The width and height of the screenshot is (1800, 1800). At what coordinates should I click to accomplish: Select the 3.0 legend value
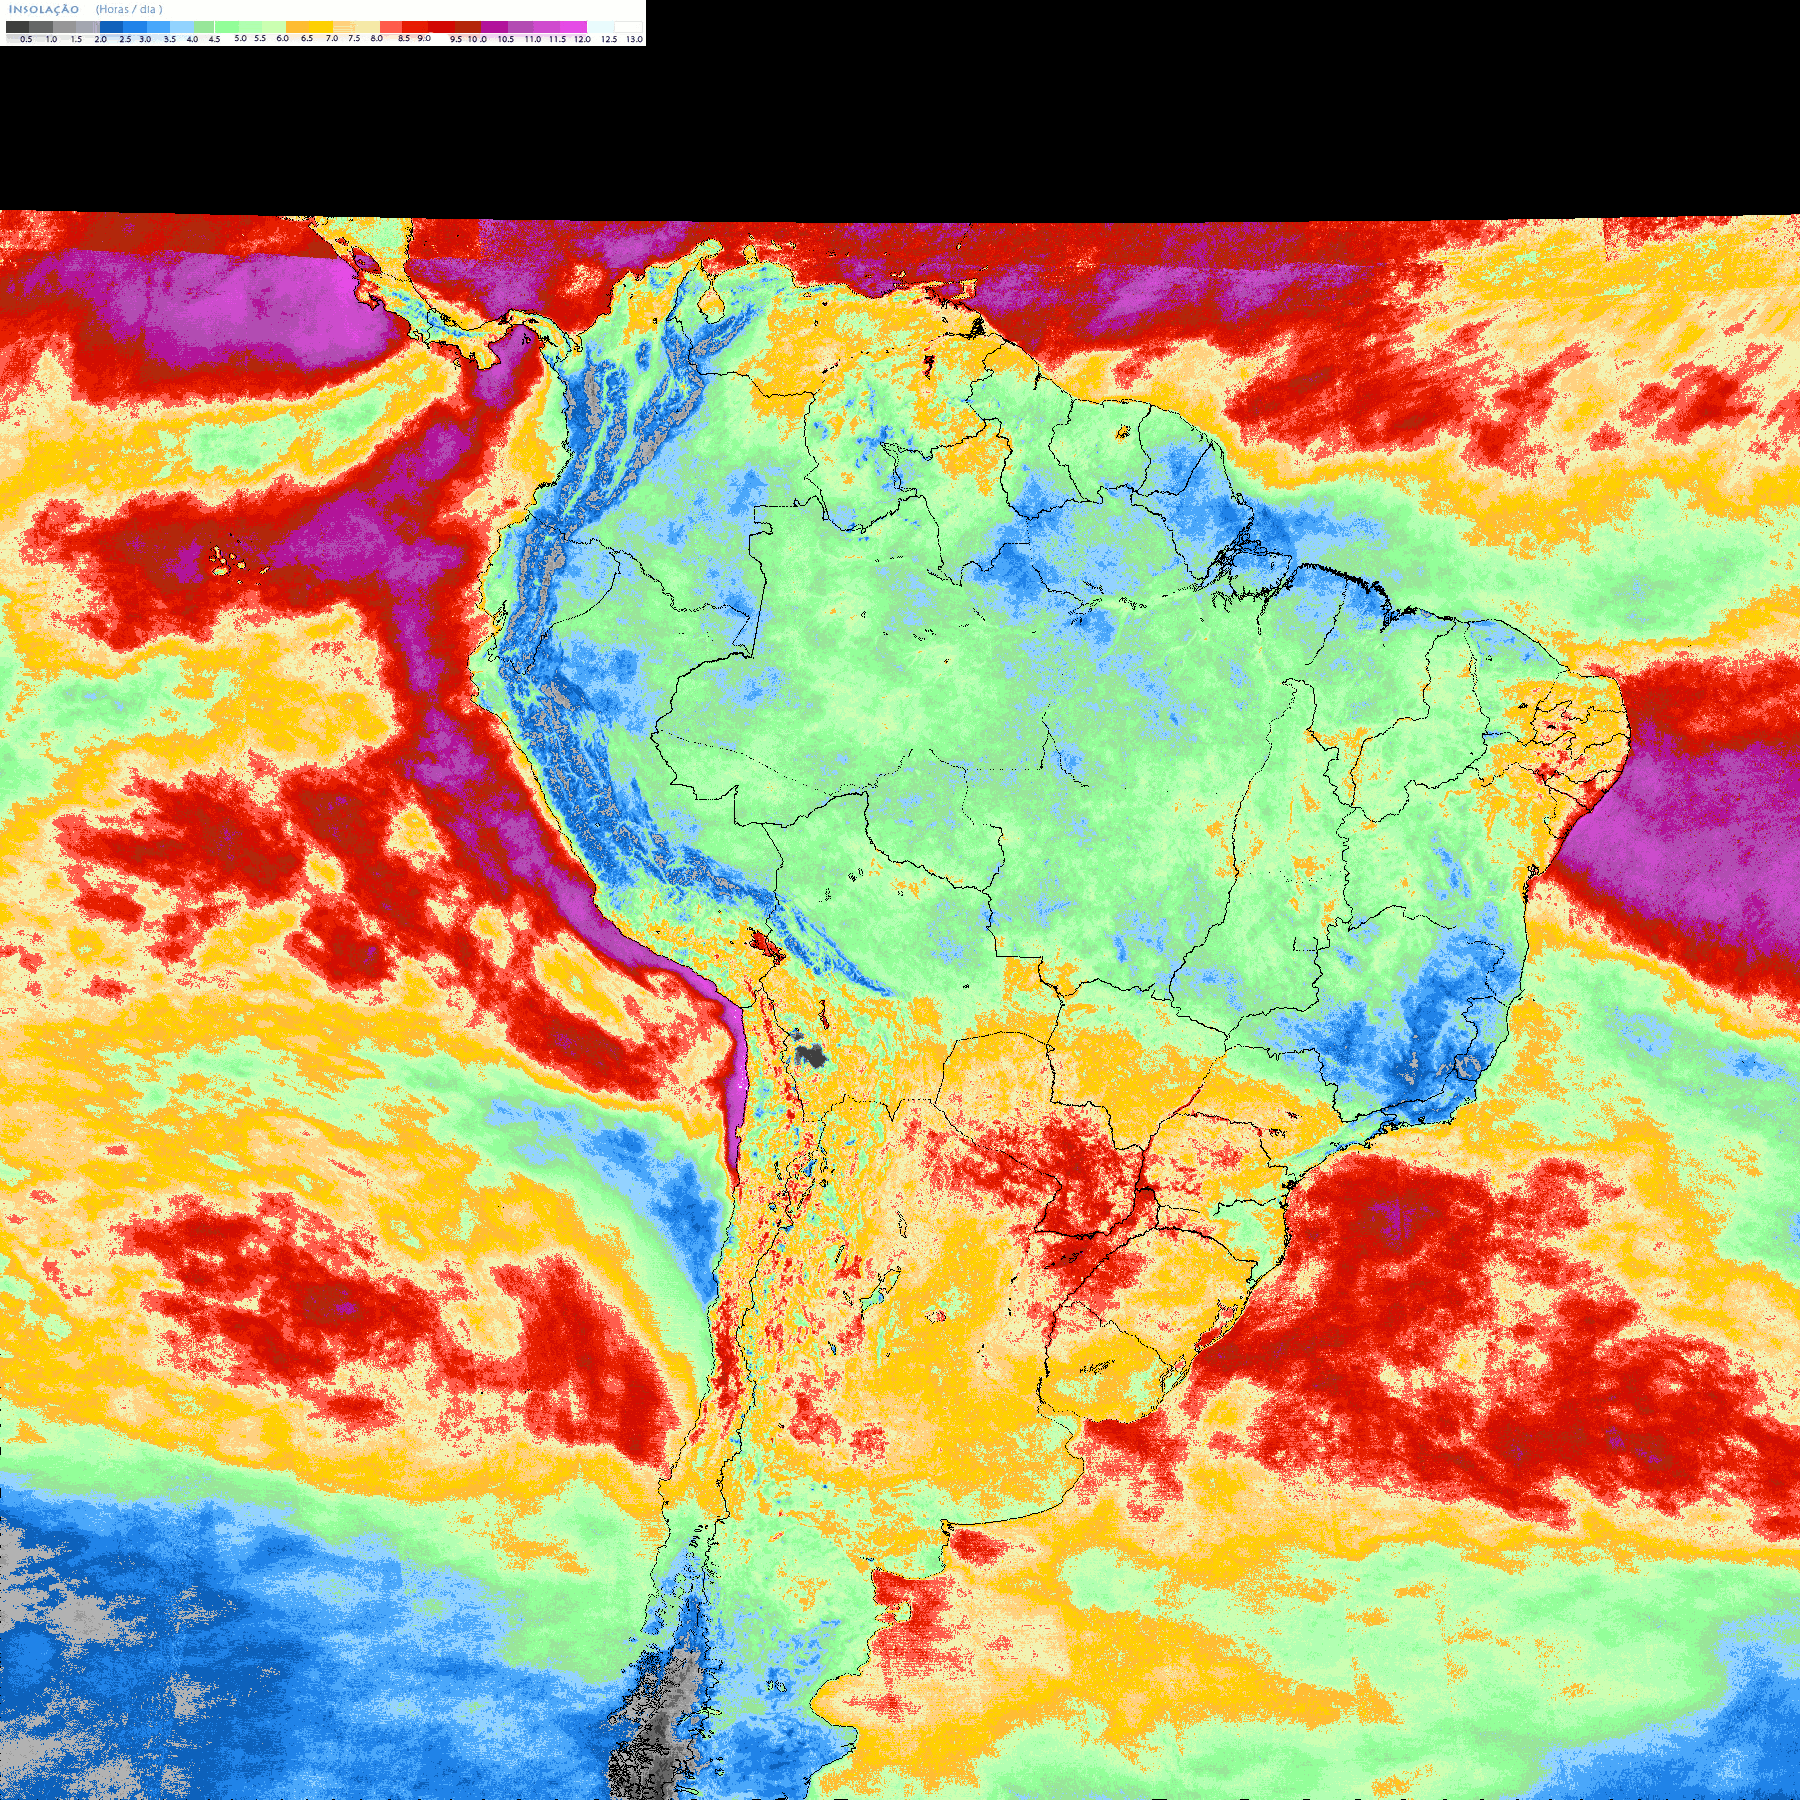point(145,39)
